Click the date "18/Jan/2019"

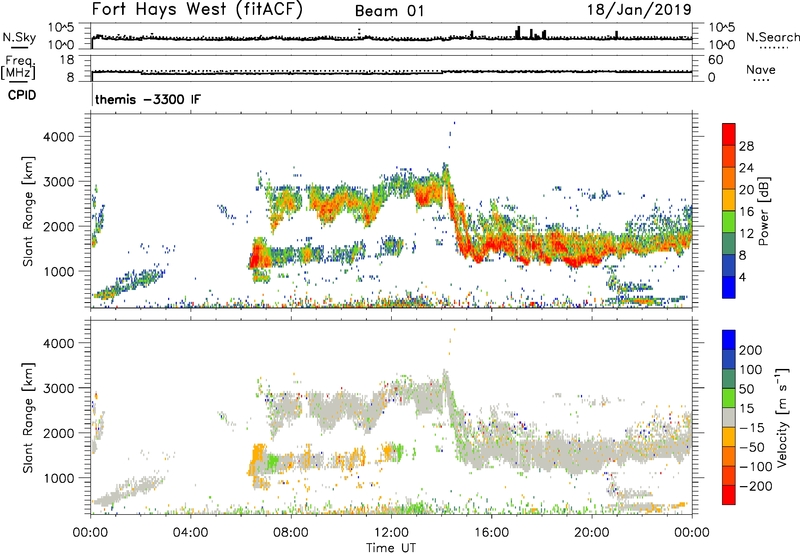click(x=639, y=10)
